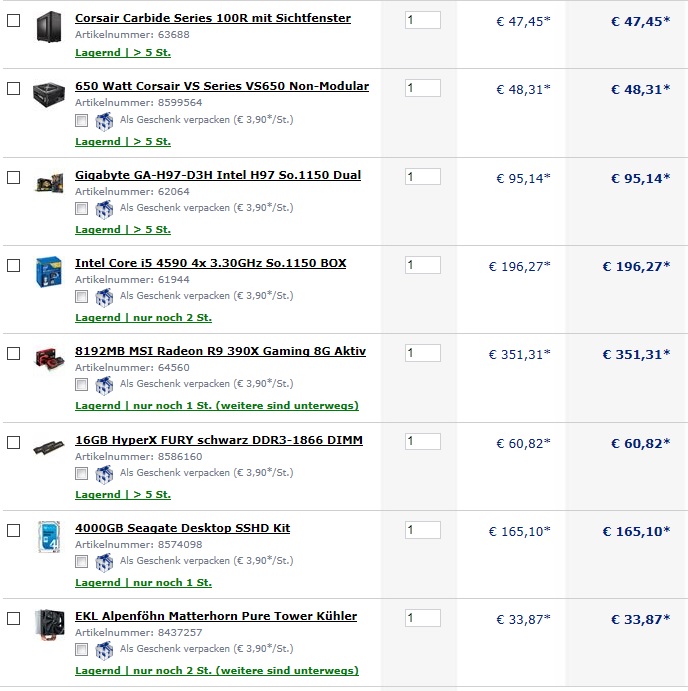The image size is (688, 691).
Task: Click the Alpenföhn Matterhorn cooler image
Action: (x=47, y=625)
